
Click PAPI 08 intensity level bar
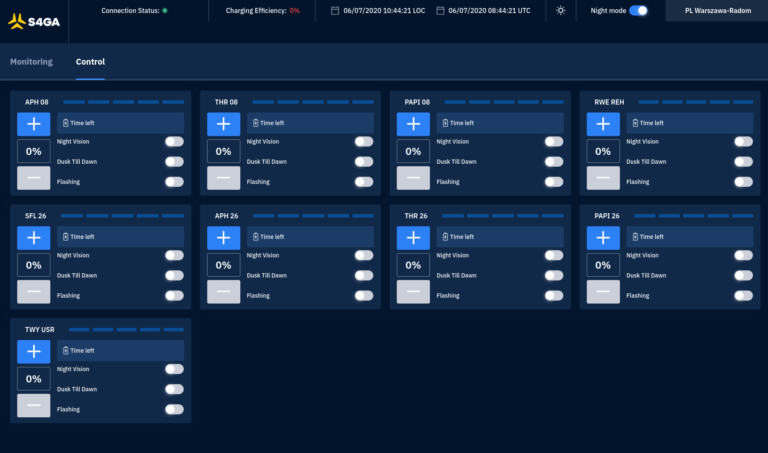click(x=507, y=102)
